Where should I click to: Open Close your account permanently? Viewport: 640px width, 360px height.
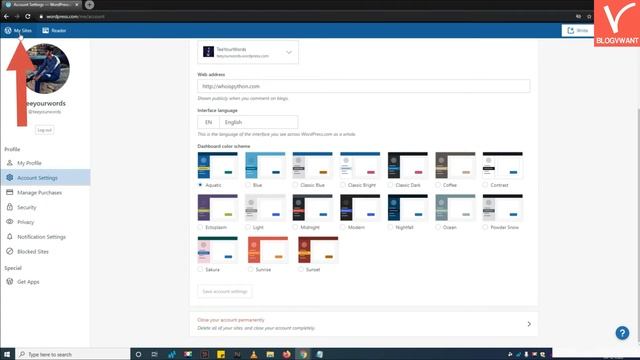coord(364,324)
